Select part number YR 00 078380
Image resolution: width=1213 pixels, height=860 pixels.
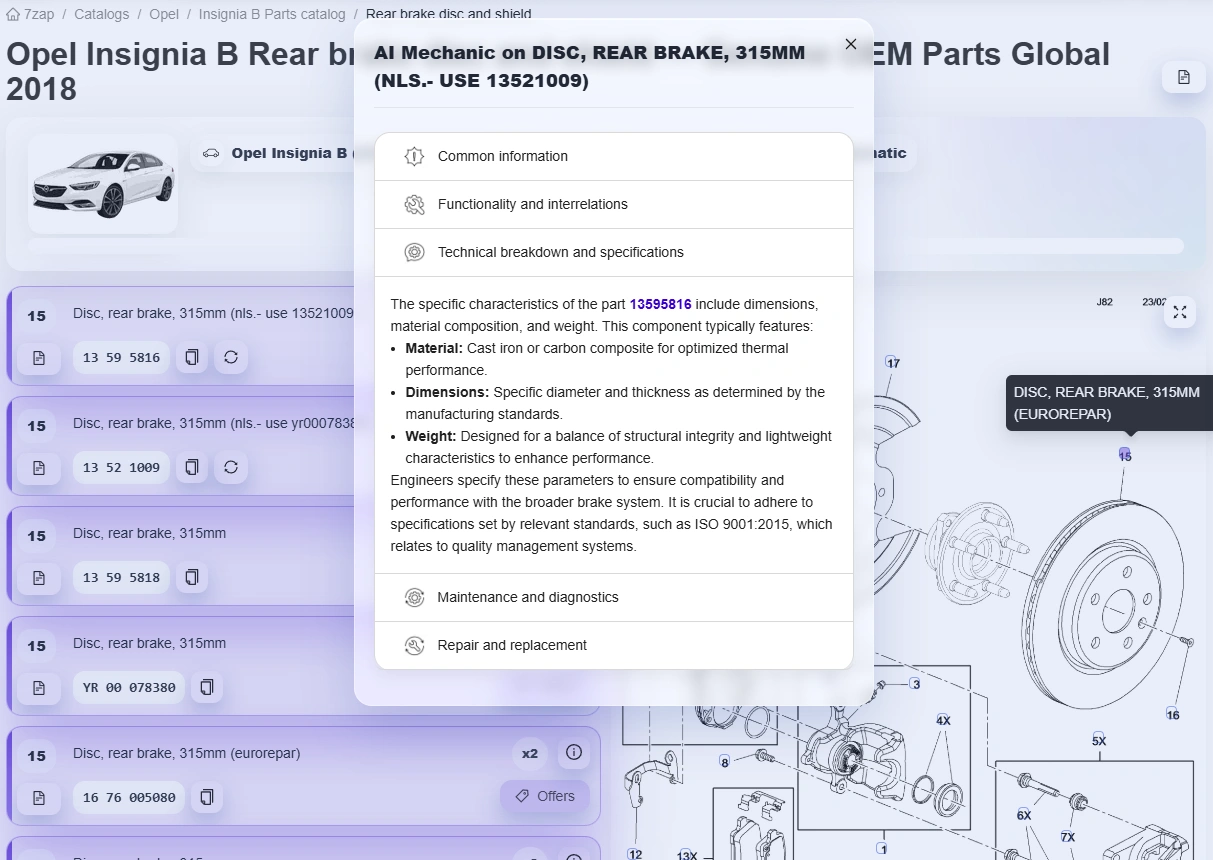click(x=129, y=687)
